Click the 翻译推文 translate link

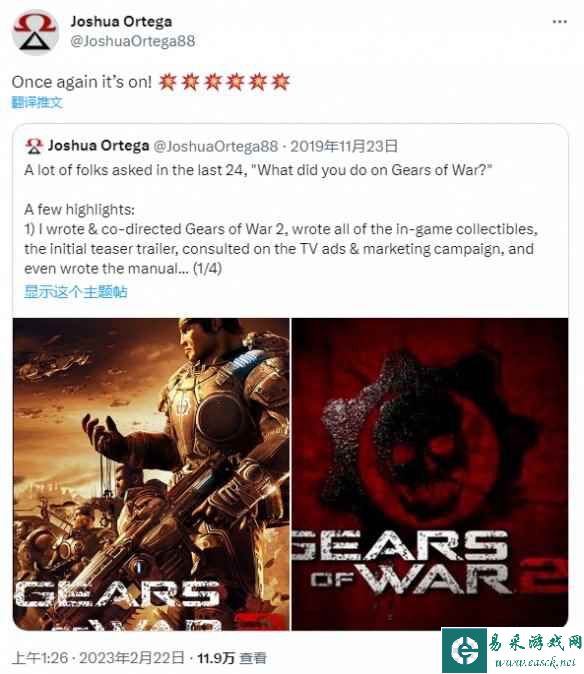click(x=37, y=102)
